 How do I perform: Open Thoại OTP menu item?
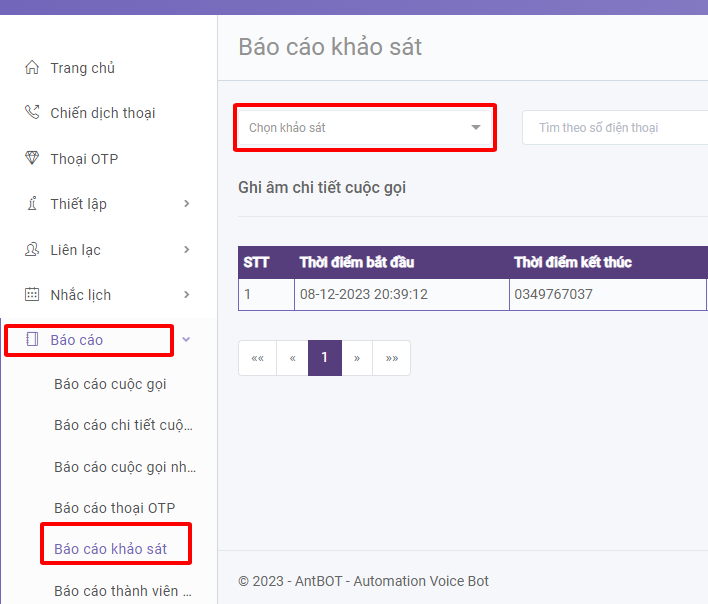pos(84,159)
